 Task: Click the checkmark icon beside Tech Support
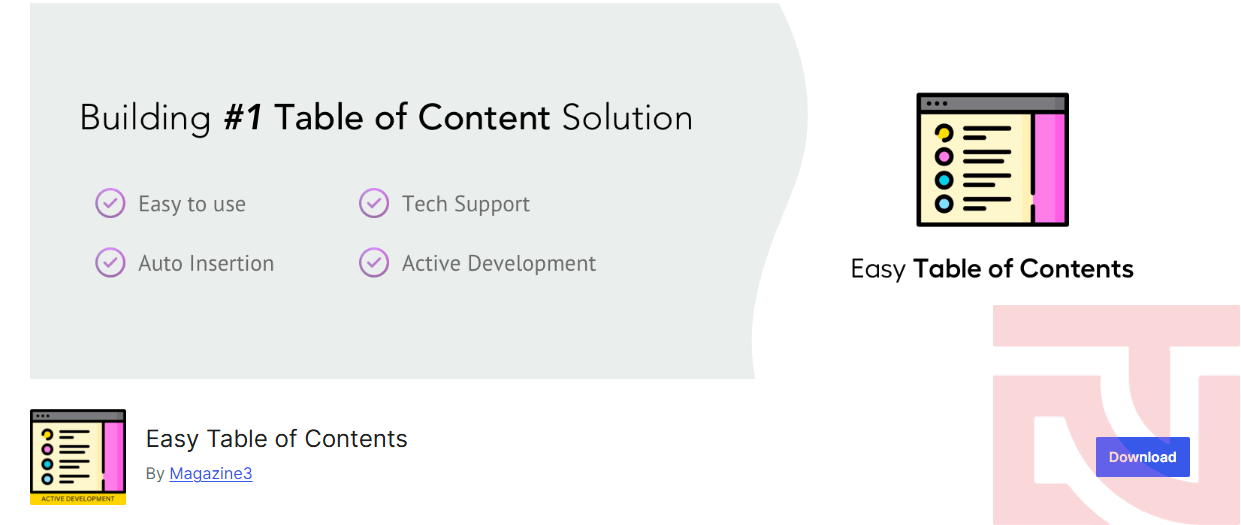click(x=374, y=203)
